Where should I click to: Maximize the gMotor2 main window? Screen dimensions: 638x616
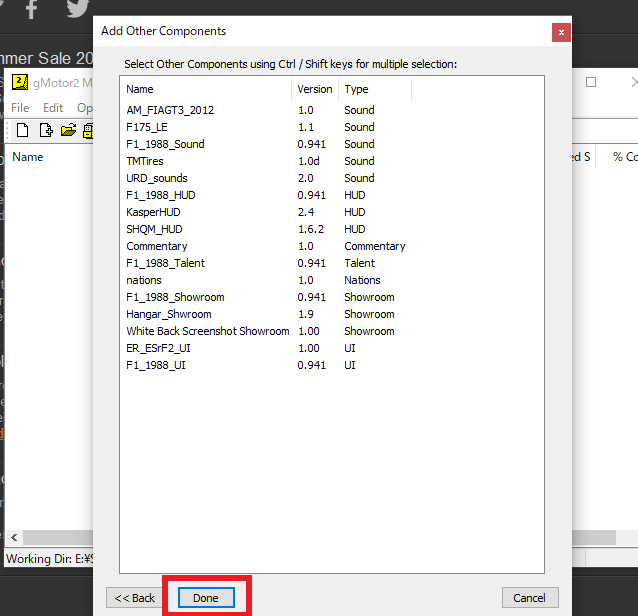[x=591, y=82]
